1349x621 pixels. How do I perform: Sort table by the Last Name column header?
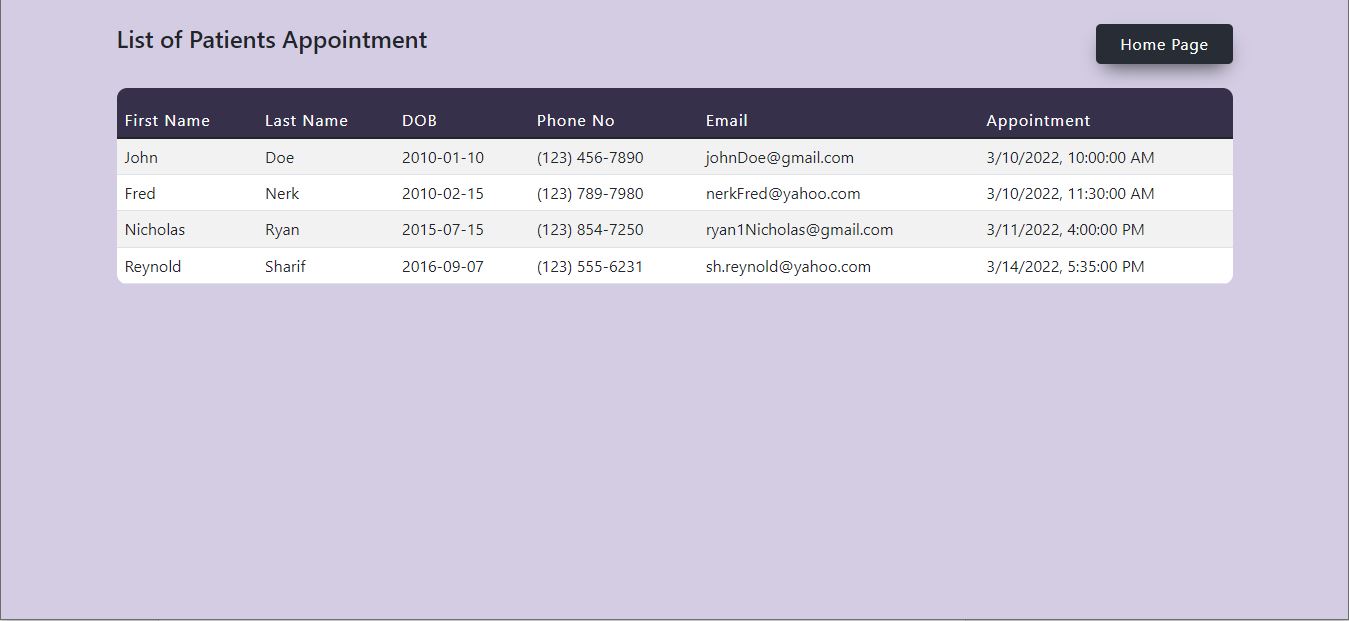[306, 120]
